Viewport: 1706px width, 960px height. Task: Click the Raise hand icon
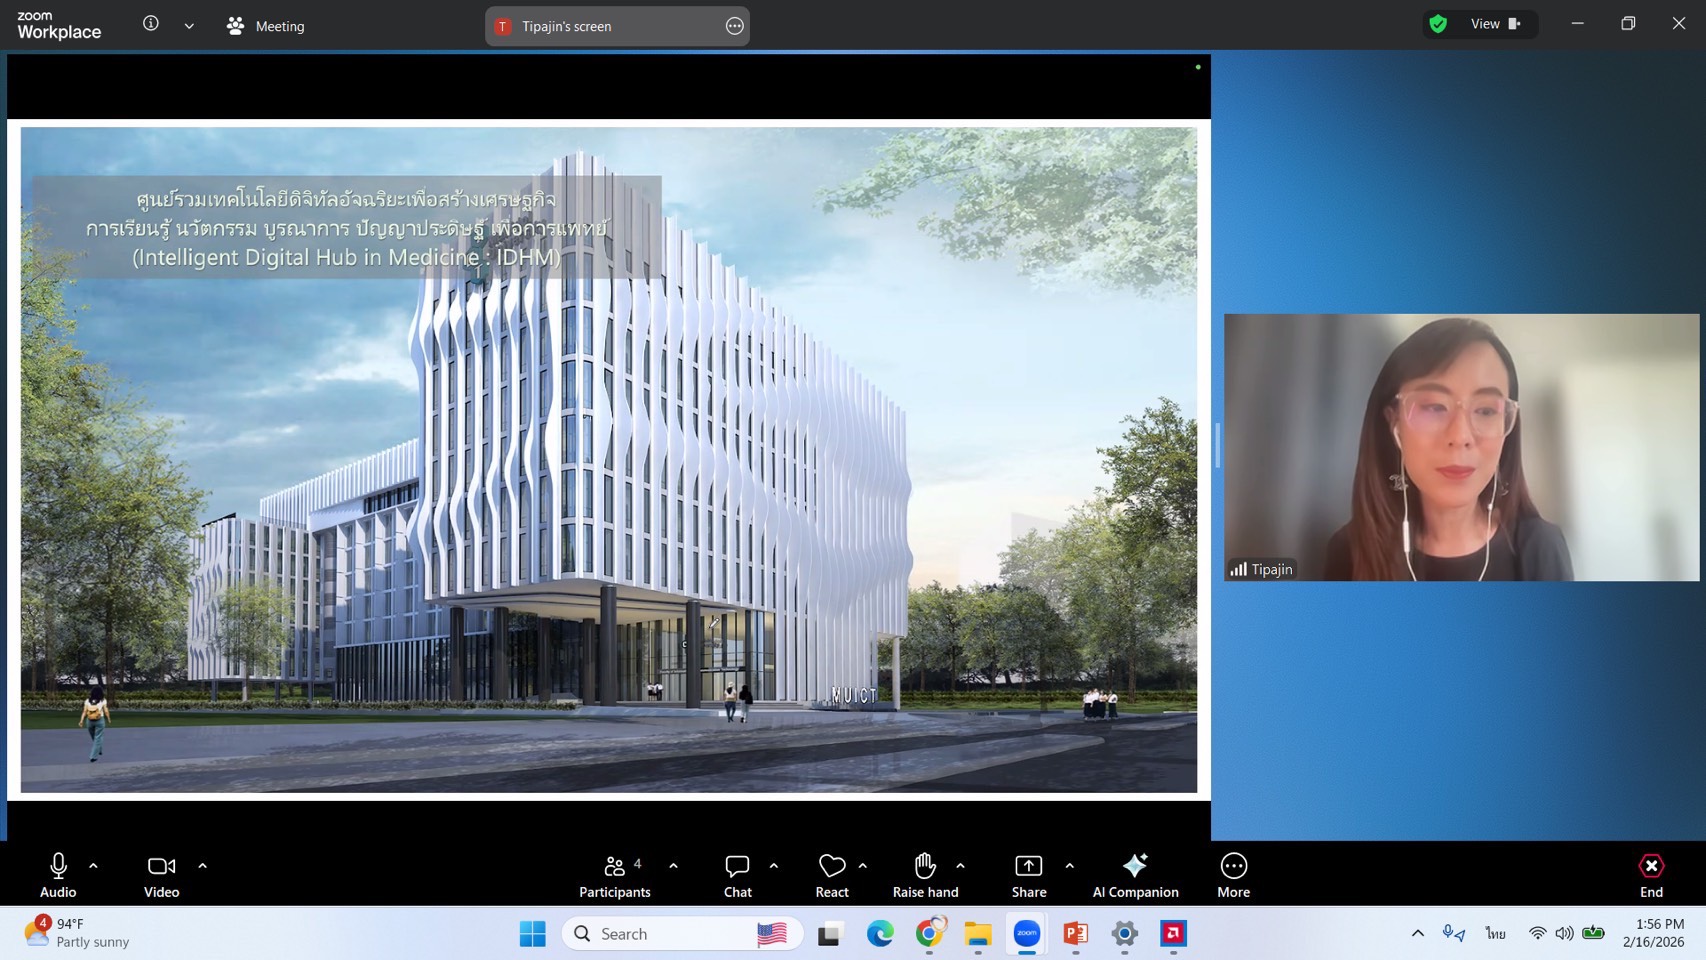click(925, 875)
